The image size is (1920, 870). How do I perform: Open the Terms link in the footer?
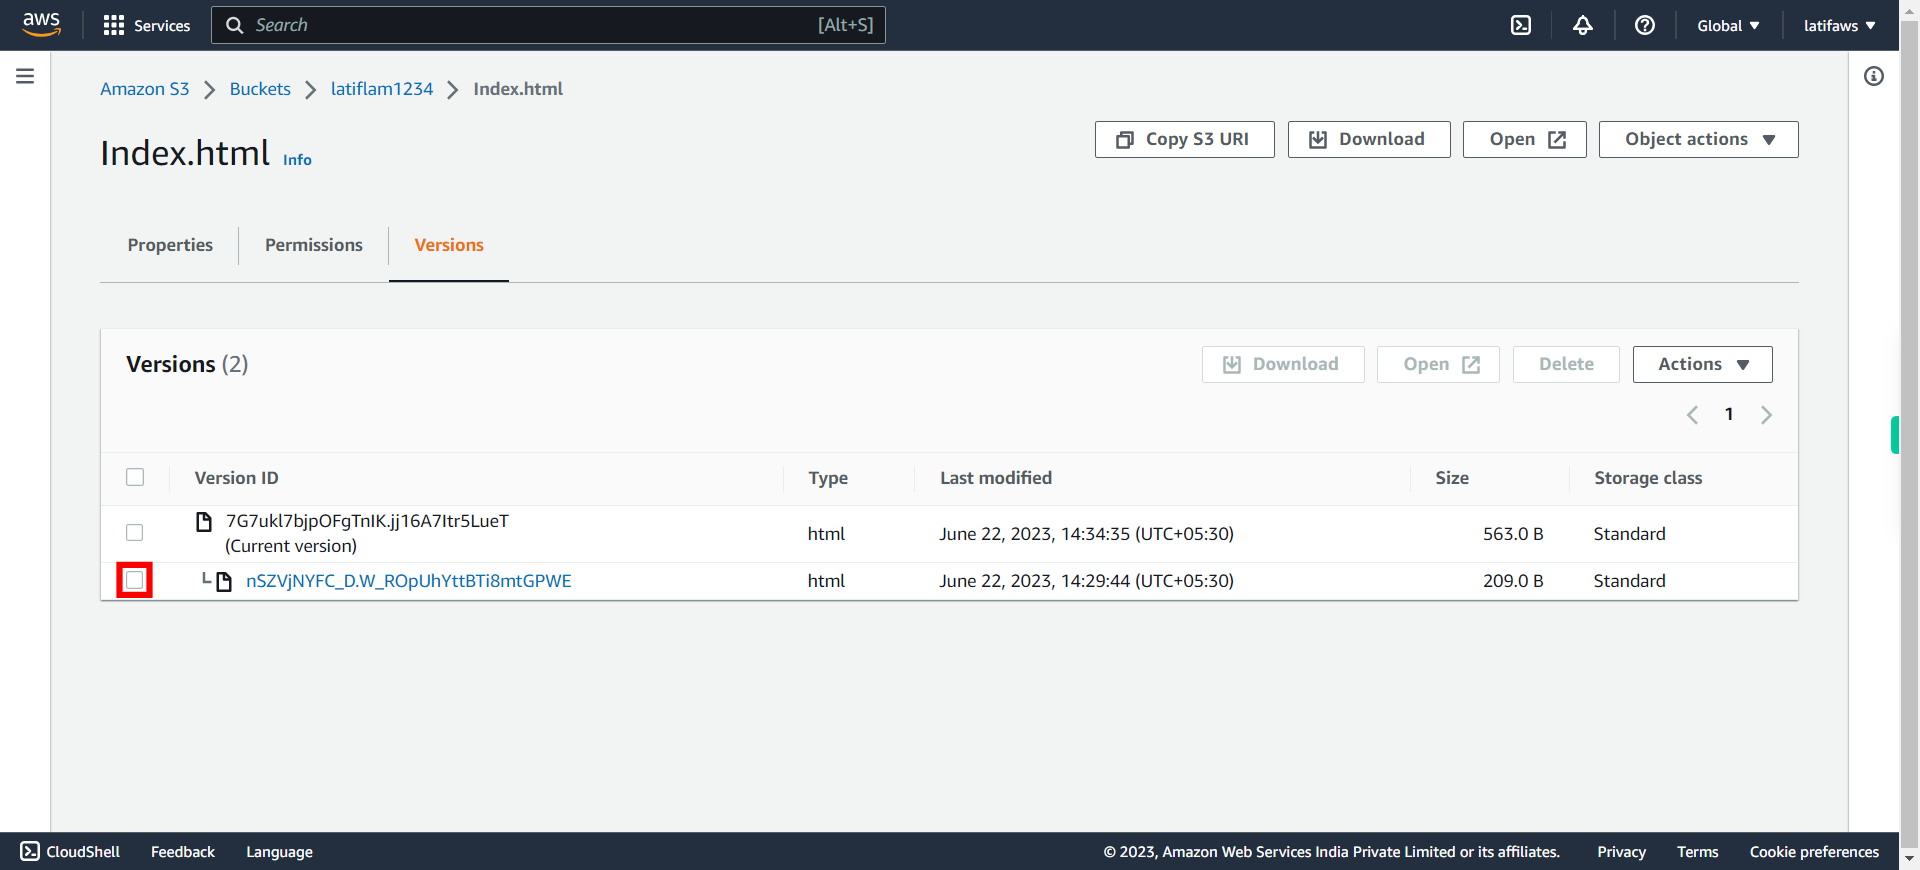point(1697,851)
